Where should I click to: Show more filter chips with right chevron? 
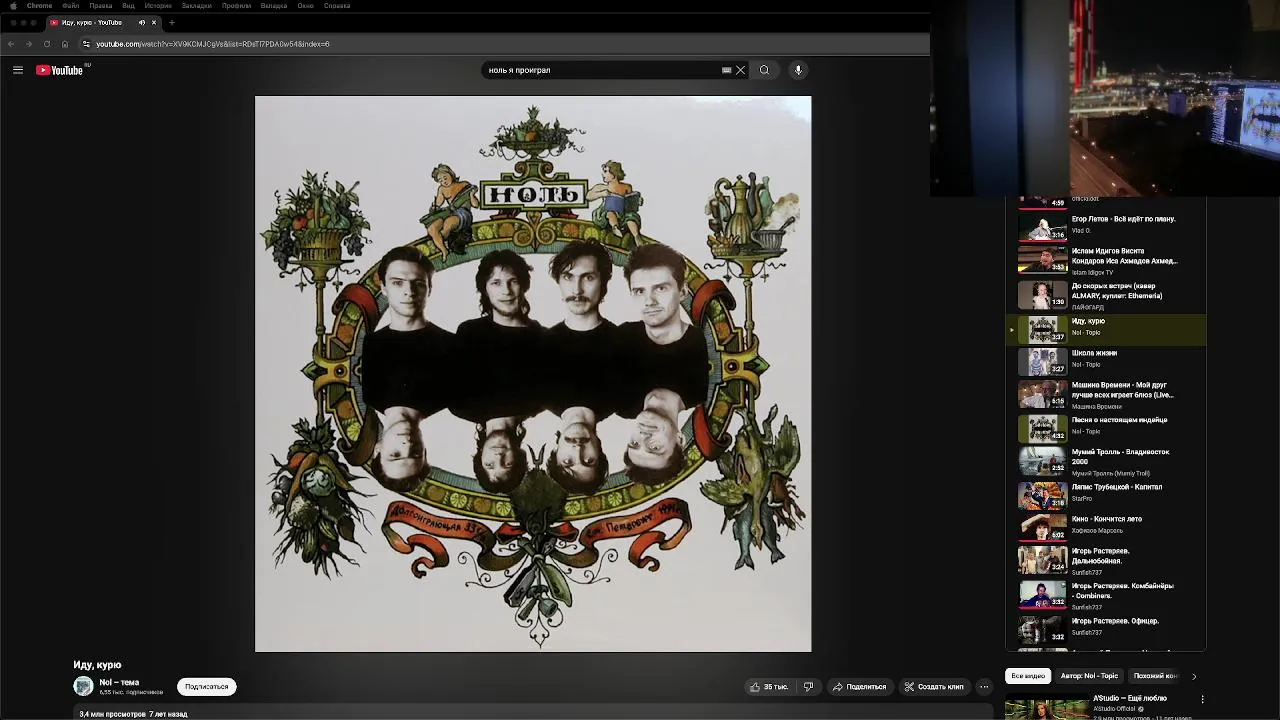coord(1194,676)
